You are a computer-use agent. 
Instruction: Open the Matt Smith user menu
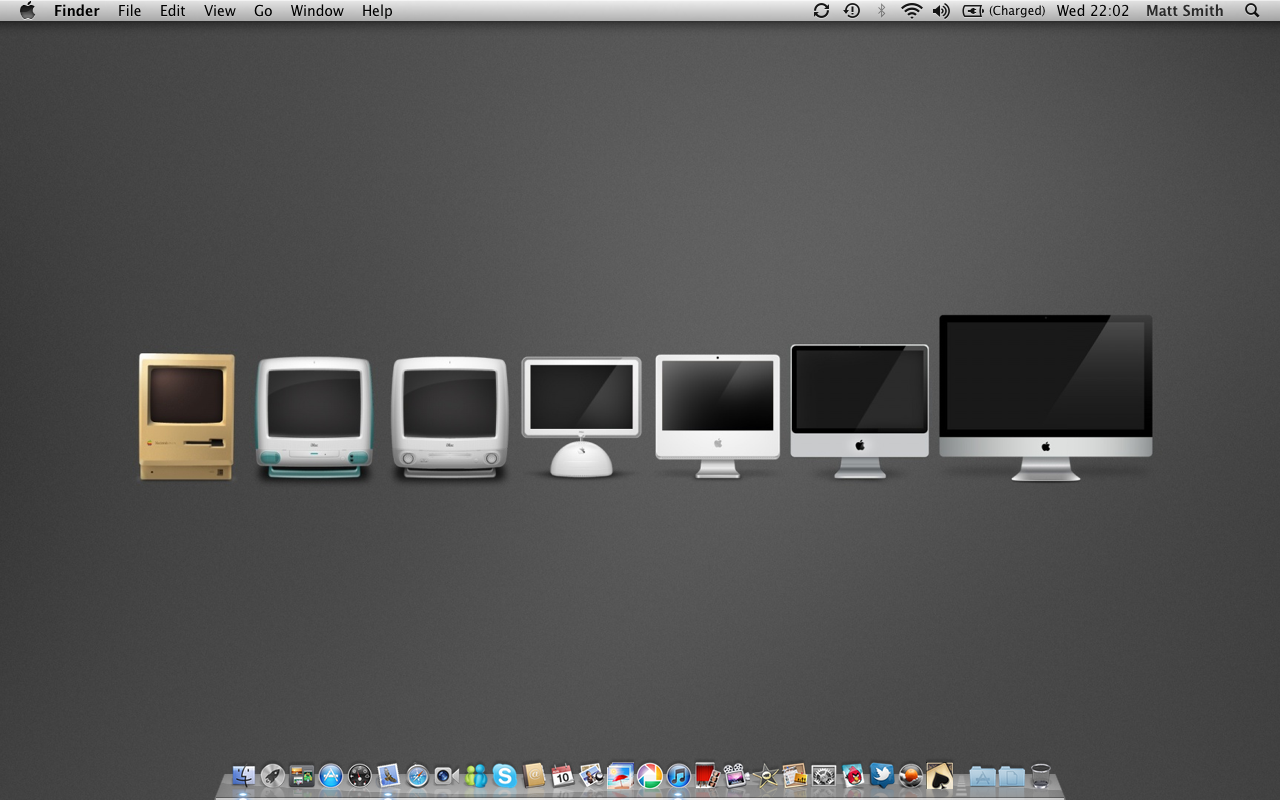coord(1185,11)
